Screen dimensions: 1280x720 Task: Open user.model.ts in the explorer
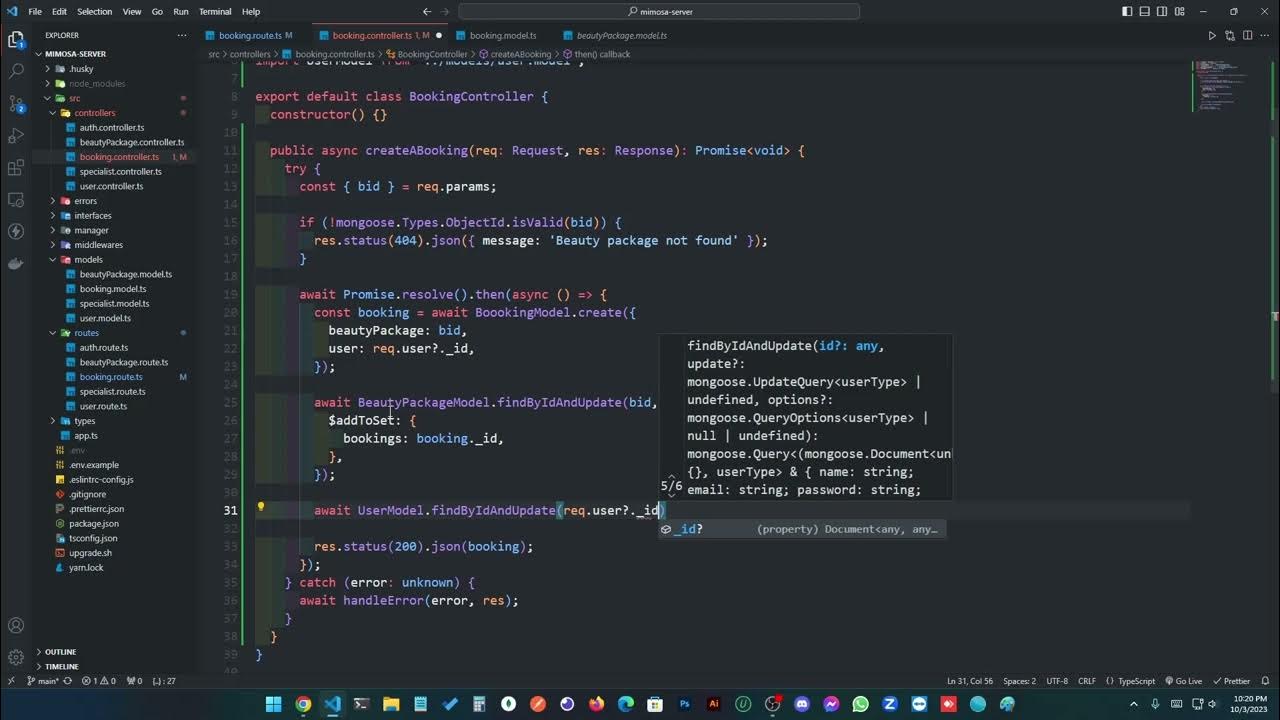tap(105, 318)
